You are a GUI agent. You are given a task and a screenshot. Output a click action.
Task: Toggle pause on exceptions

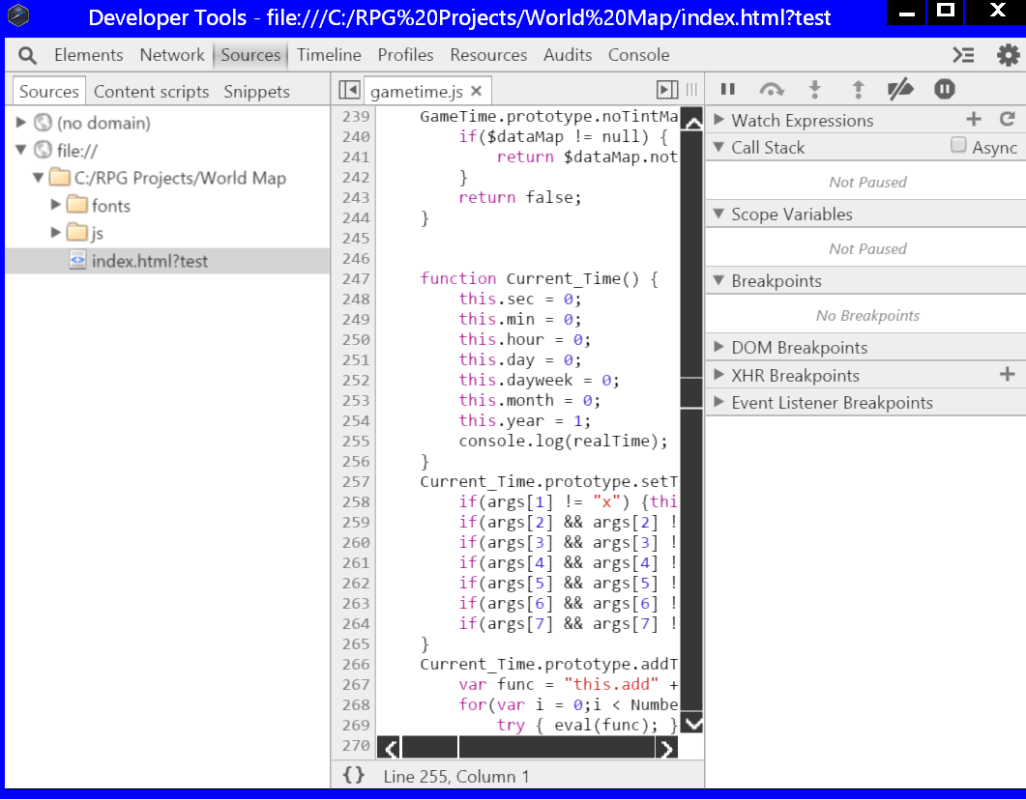coord(944,89)
